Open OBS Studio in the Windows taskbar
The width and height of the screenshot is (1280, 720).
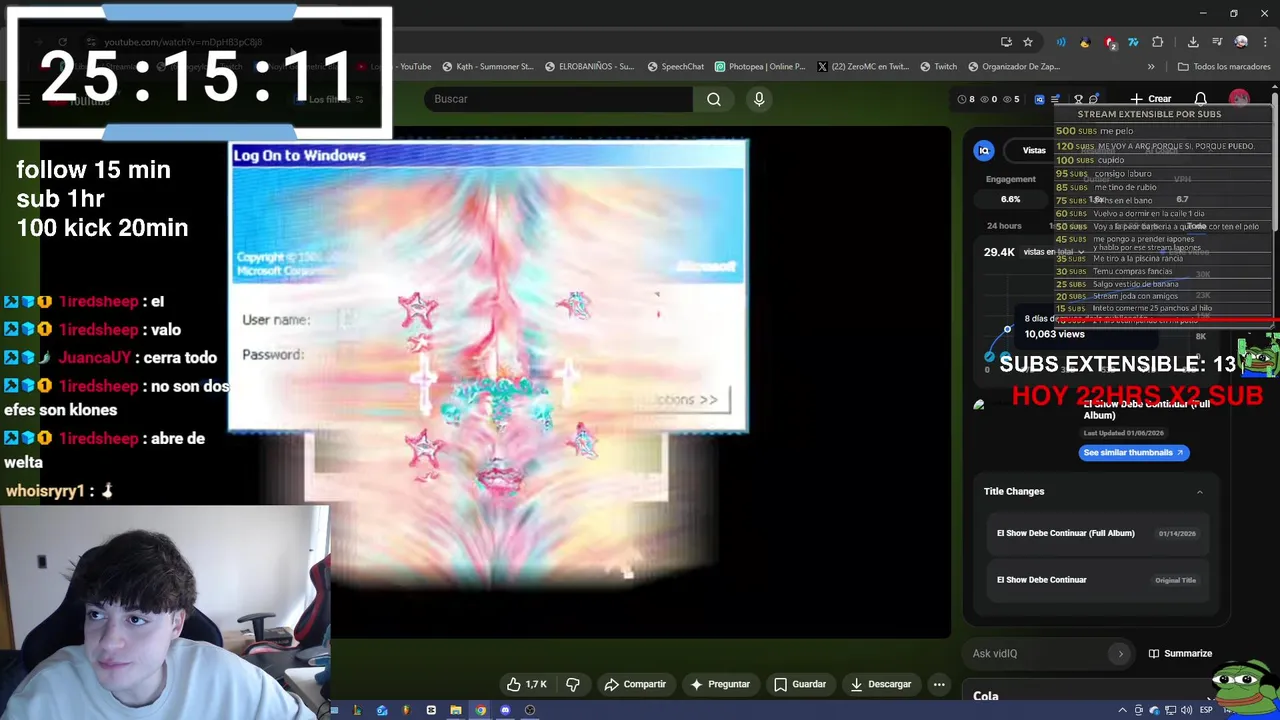click(530, 710)
